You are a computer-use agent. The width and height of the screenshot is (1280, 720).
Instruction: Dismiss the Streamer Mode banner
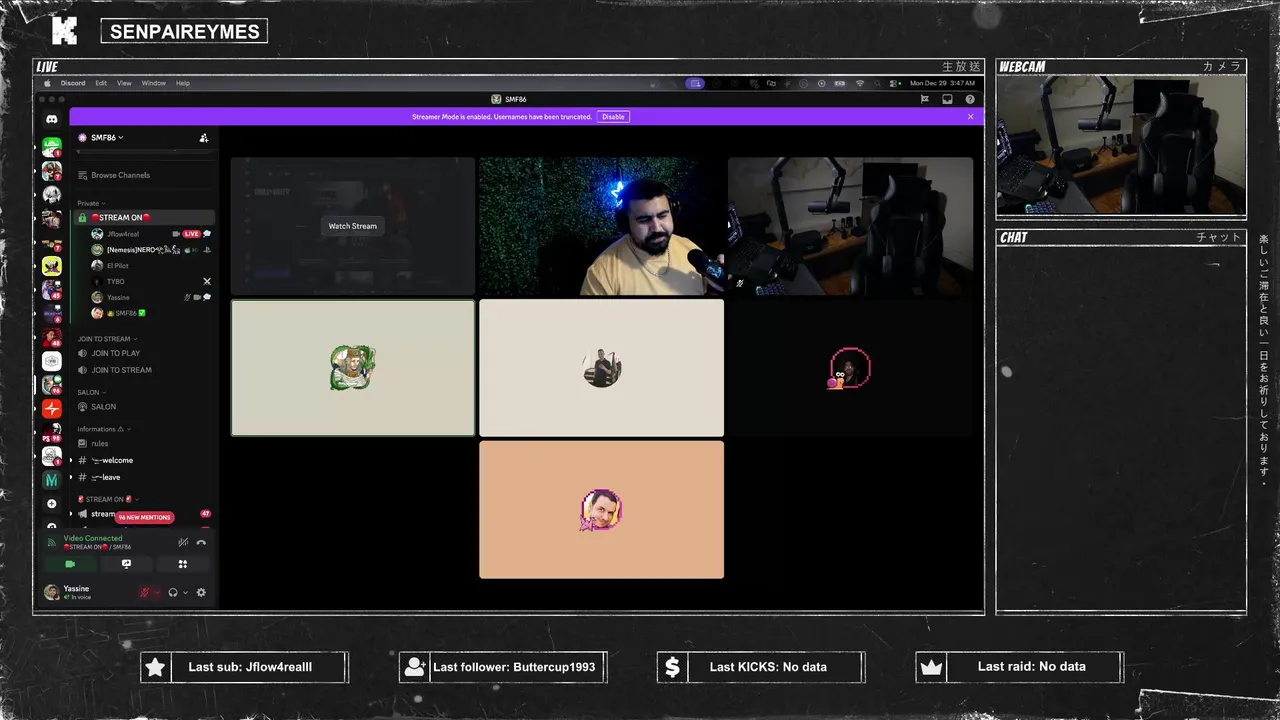tap(970, 117)
